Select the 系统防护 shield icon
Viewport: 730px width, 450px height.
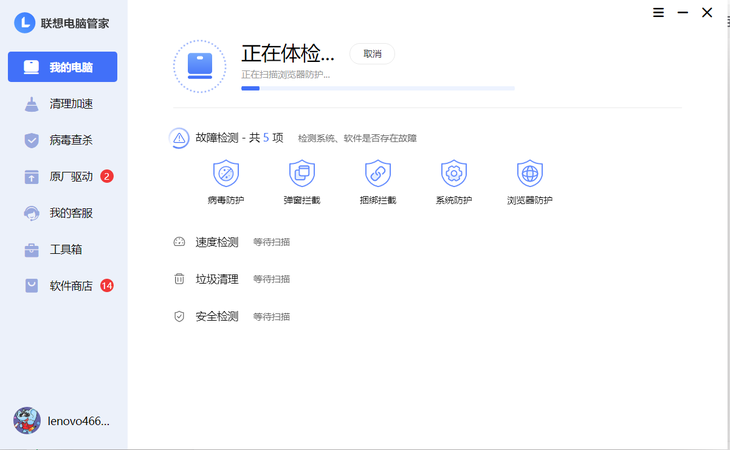click(x=454, y=173)
